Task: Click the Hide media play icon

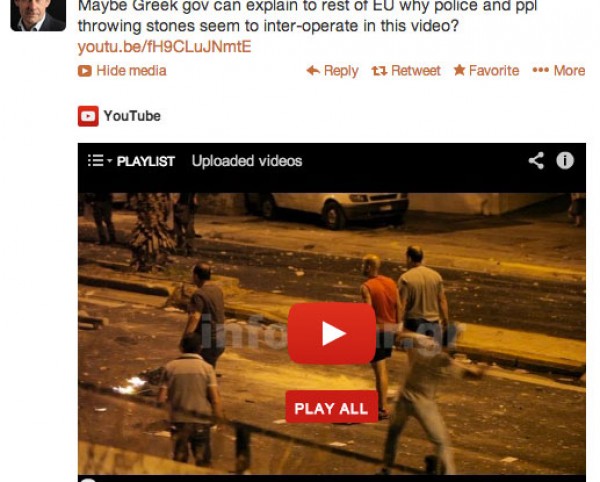Action: [85, 71]
